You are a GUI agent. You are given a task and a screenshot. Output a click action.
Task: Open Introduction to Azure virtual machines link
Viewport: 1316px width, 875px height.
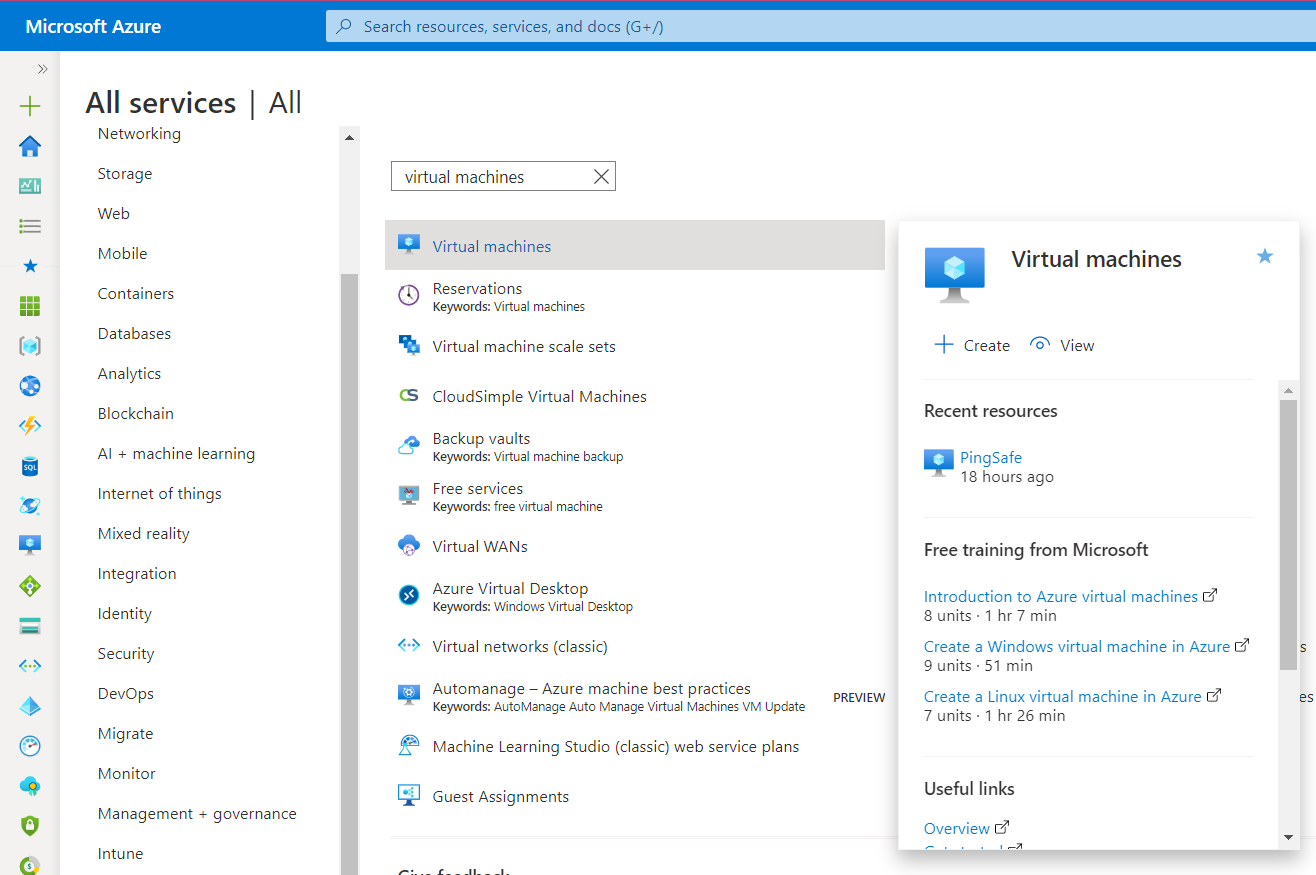tap(1060, 596)
